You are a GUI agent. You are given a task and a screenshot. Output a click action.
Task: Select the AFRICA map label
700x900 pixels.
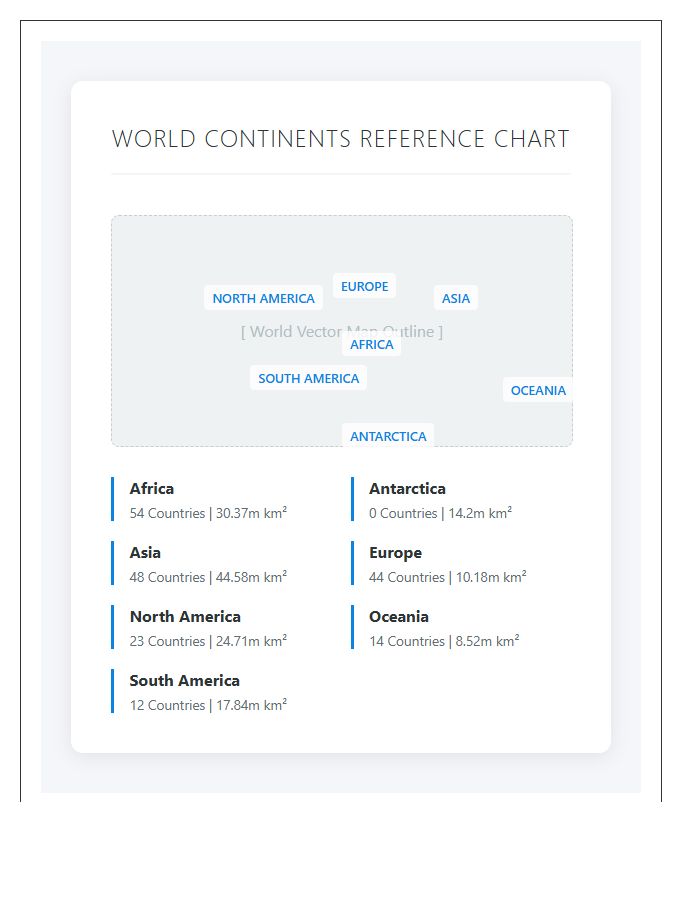(x=372, y=344)
